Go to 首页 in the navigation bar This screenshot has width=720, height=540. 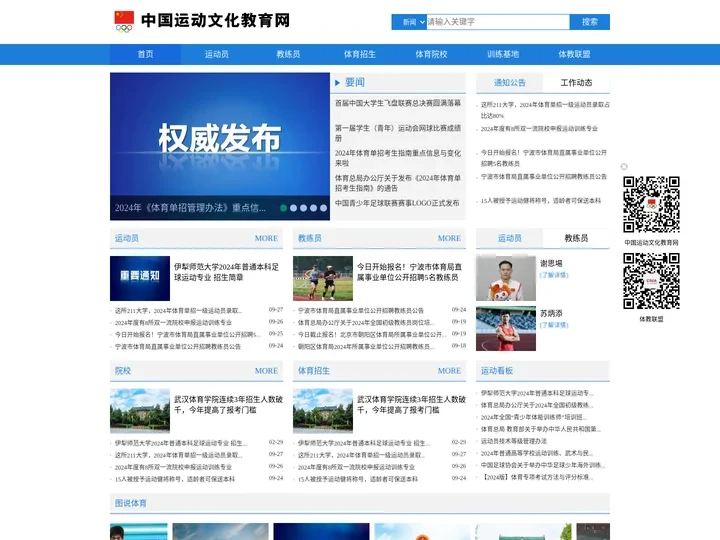145,54
